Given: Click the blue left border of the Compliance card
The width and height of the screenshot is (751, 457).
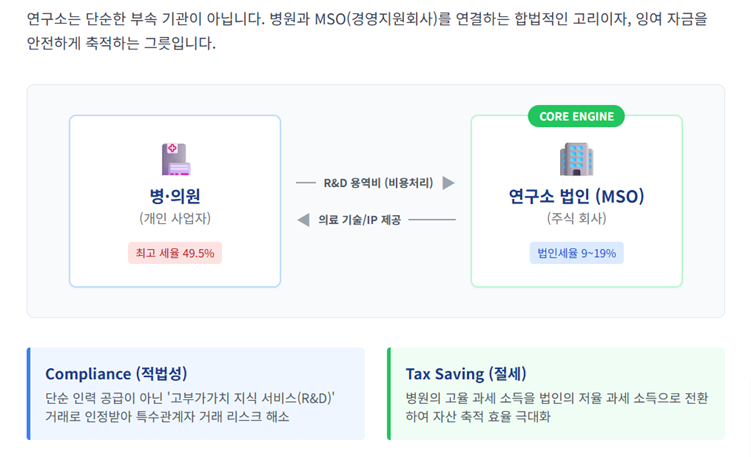Looking at the screenshot, I should pyautogui.click(x=29, y=394).
